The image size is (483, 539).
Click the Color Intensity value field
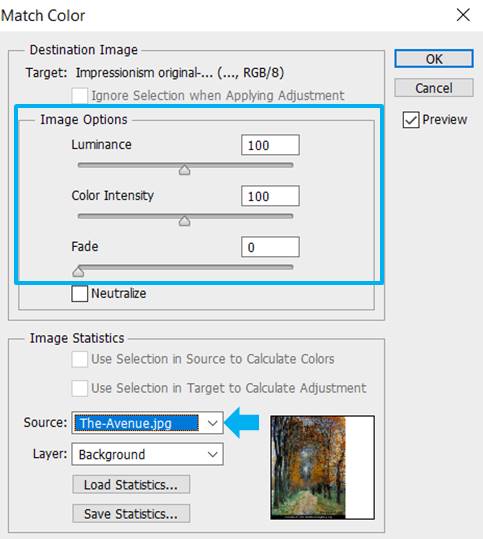pyautogui.click(x=270, y=196)
